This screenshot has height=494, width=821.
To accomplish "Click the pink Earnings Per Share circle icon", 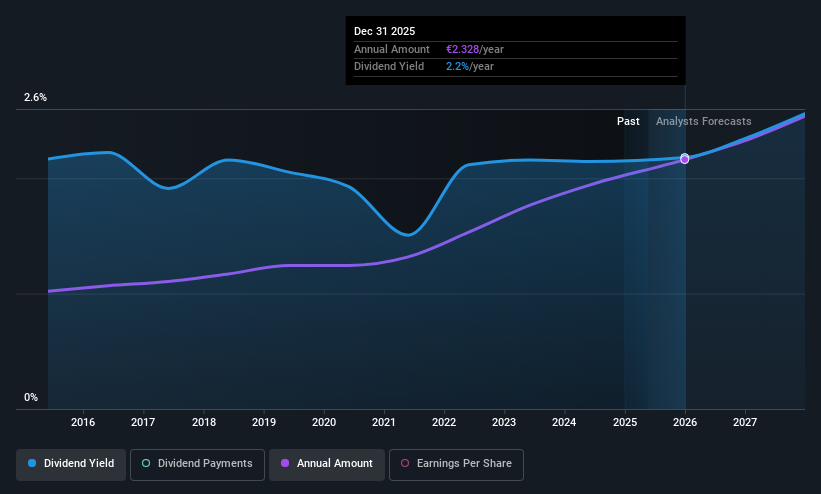I will click(x=405, y=463).
